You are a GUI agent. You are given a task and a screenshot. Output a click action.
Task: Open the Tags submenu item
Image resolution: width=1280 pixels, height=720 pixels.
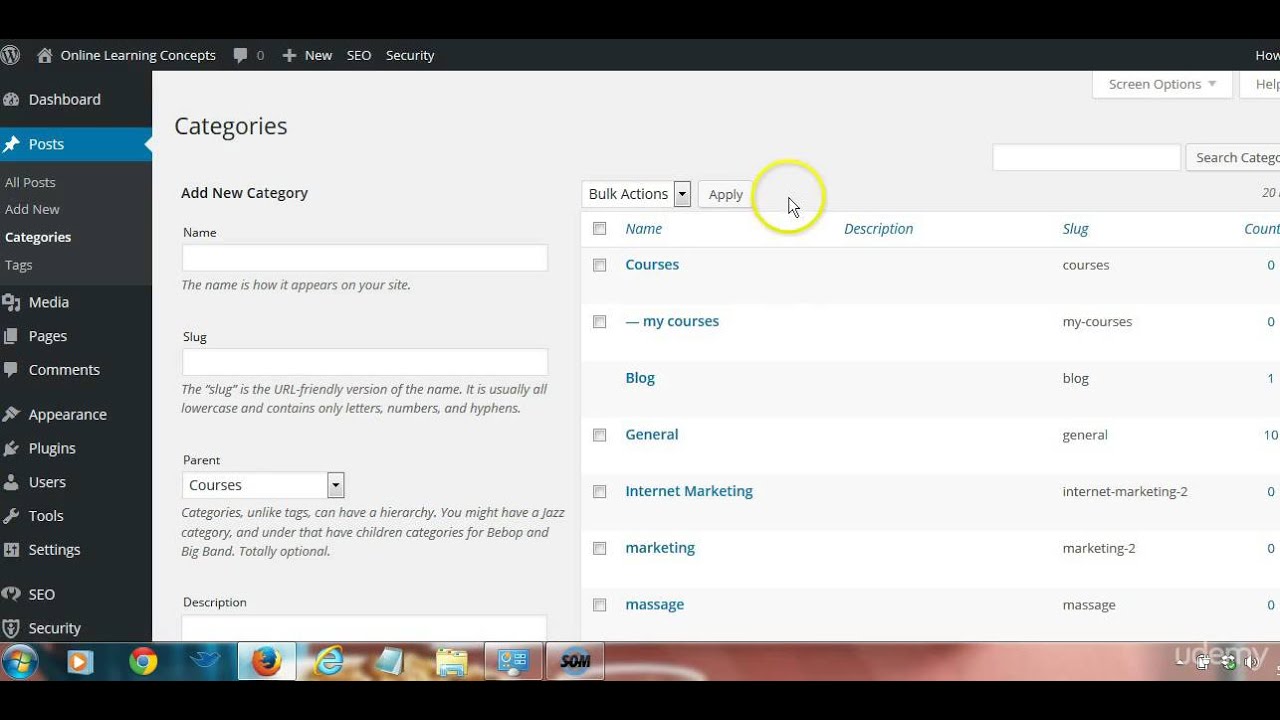19,265
